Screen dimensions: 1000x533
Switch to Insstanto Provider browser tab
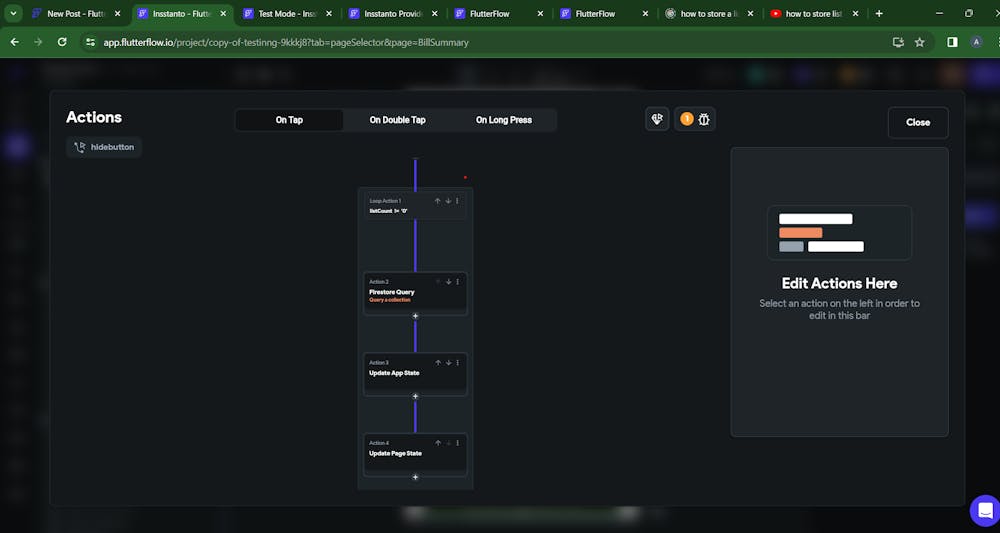393,13
